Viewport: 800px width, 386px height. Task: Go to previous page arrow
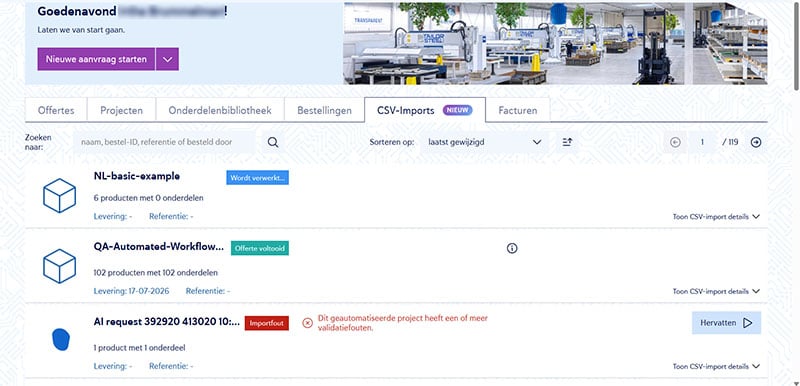pos(676,142)
